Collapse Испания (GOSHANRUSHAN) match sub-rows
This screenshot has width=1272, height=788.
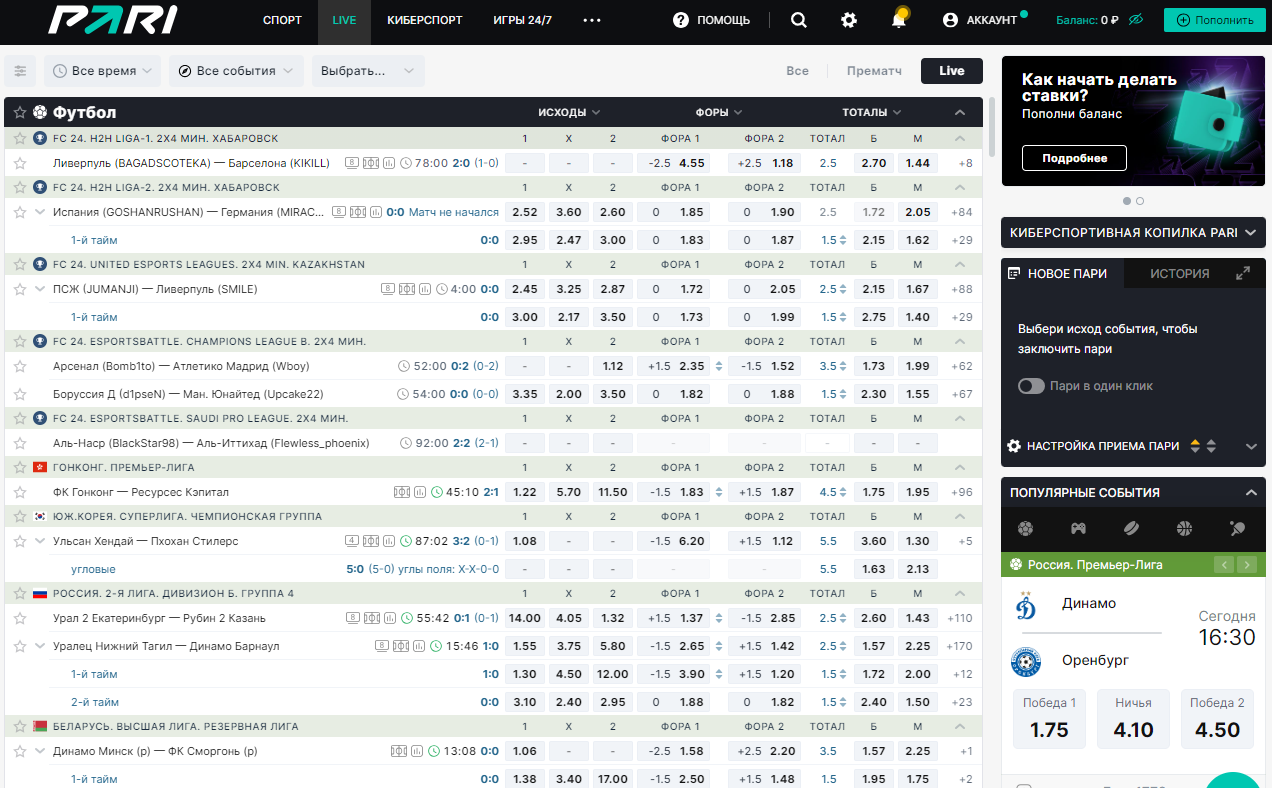[40, 212]
